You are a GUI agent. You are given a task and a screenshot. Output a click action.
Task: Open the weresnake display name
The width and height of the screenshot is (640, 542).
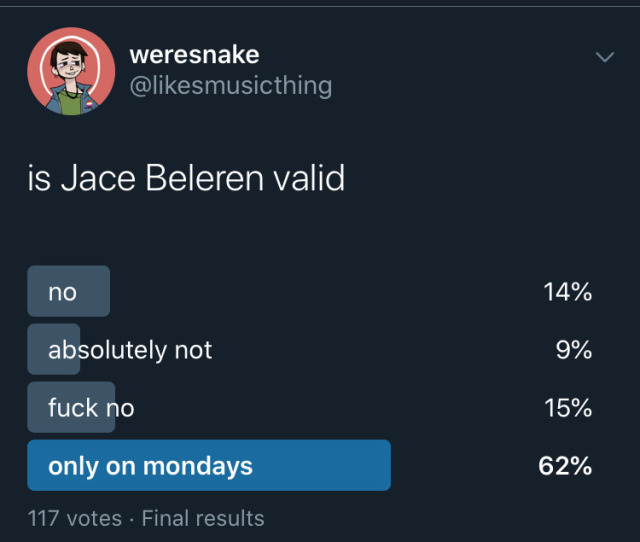[x=194, y=55]
